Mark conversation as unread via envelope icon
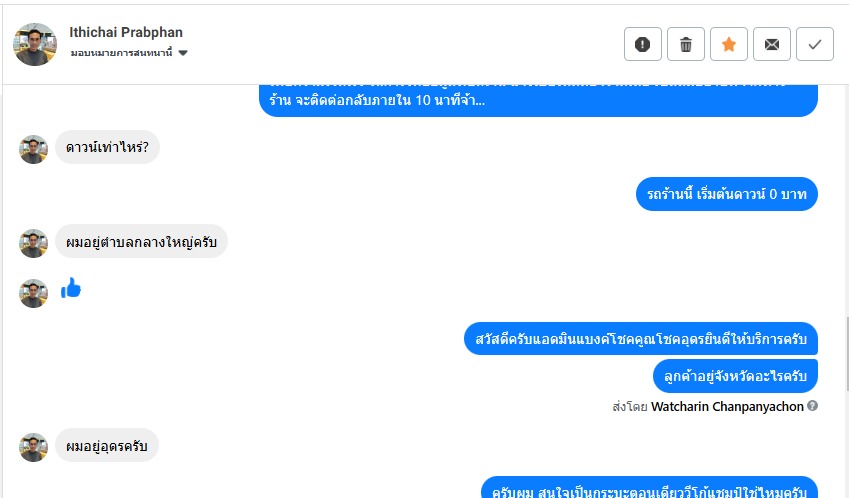This screenshot has width=849, height=498. pos(772,44)
